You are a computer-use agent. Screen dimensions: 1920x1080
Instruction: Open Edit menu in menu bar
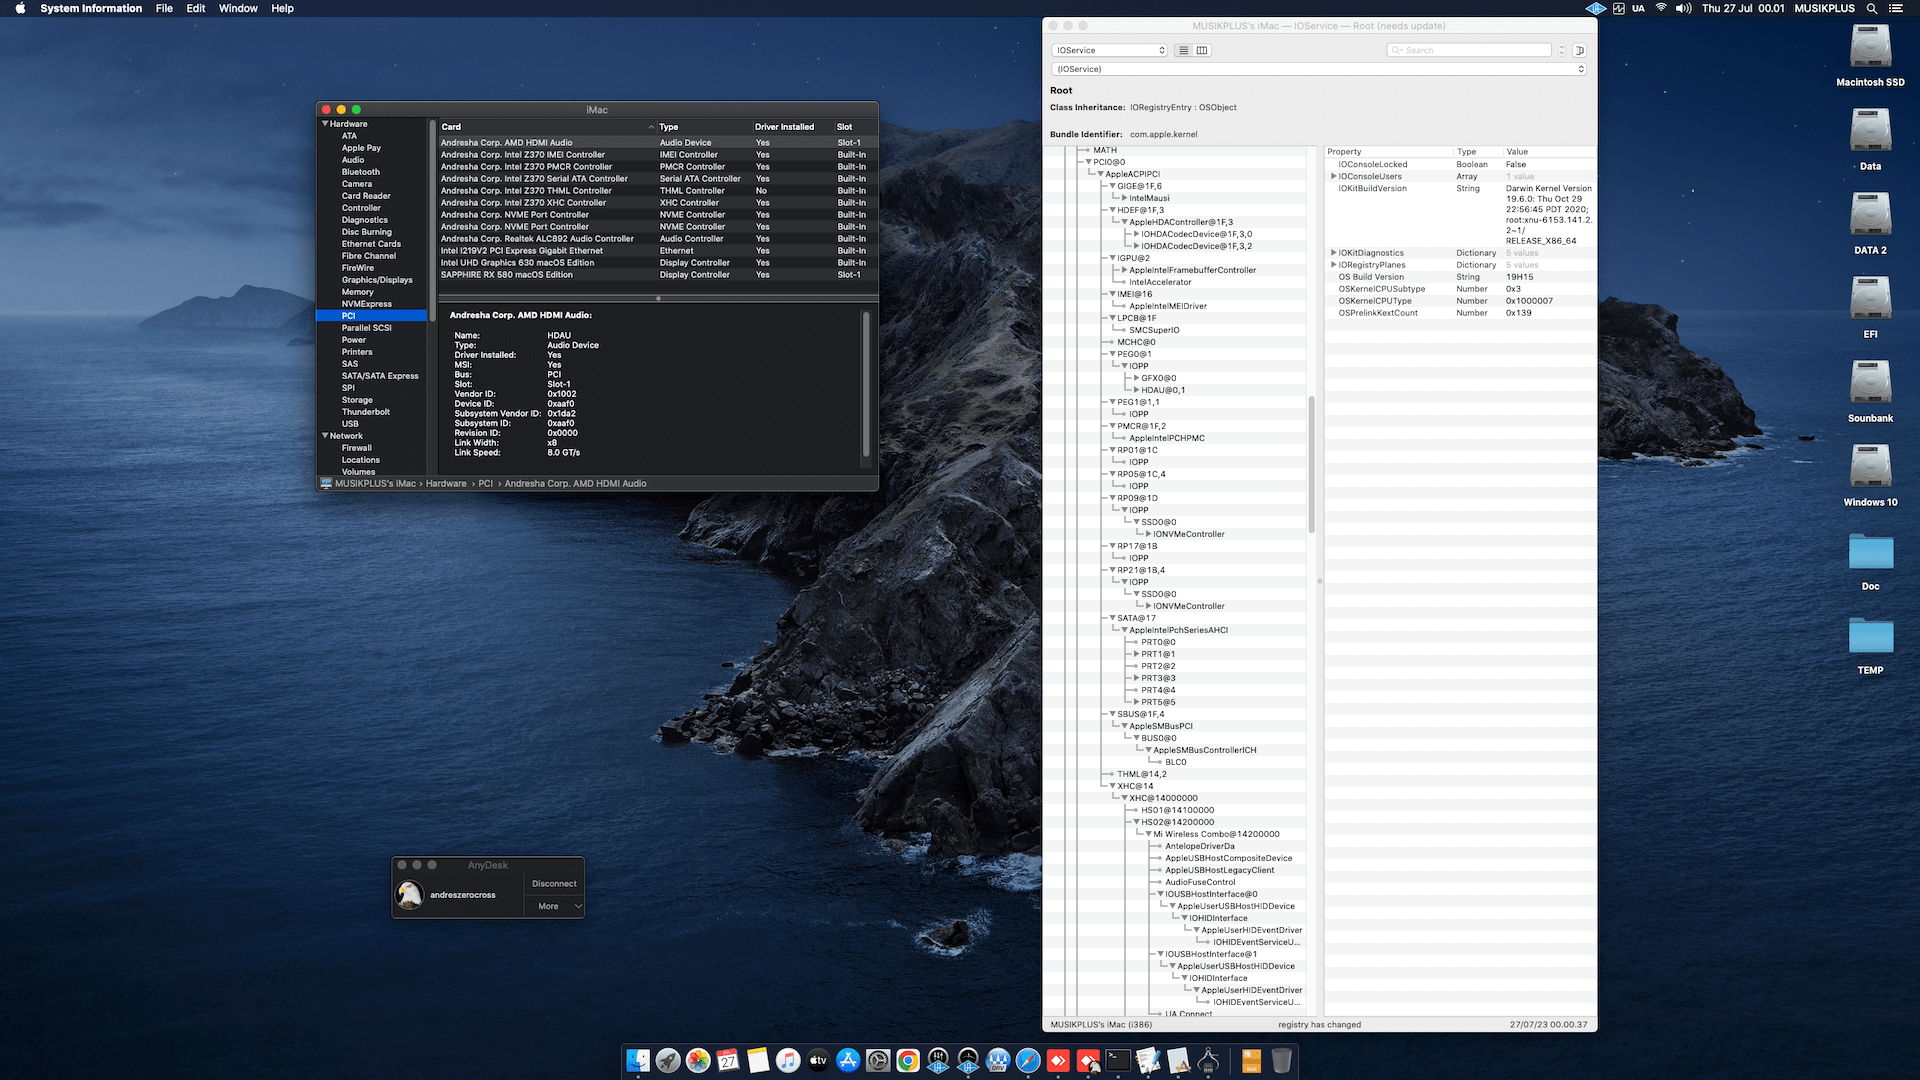click(196, 8)
